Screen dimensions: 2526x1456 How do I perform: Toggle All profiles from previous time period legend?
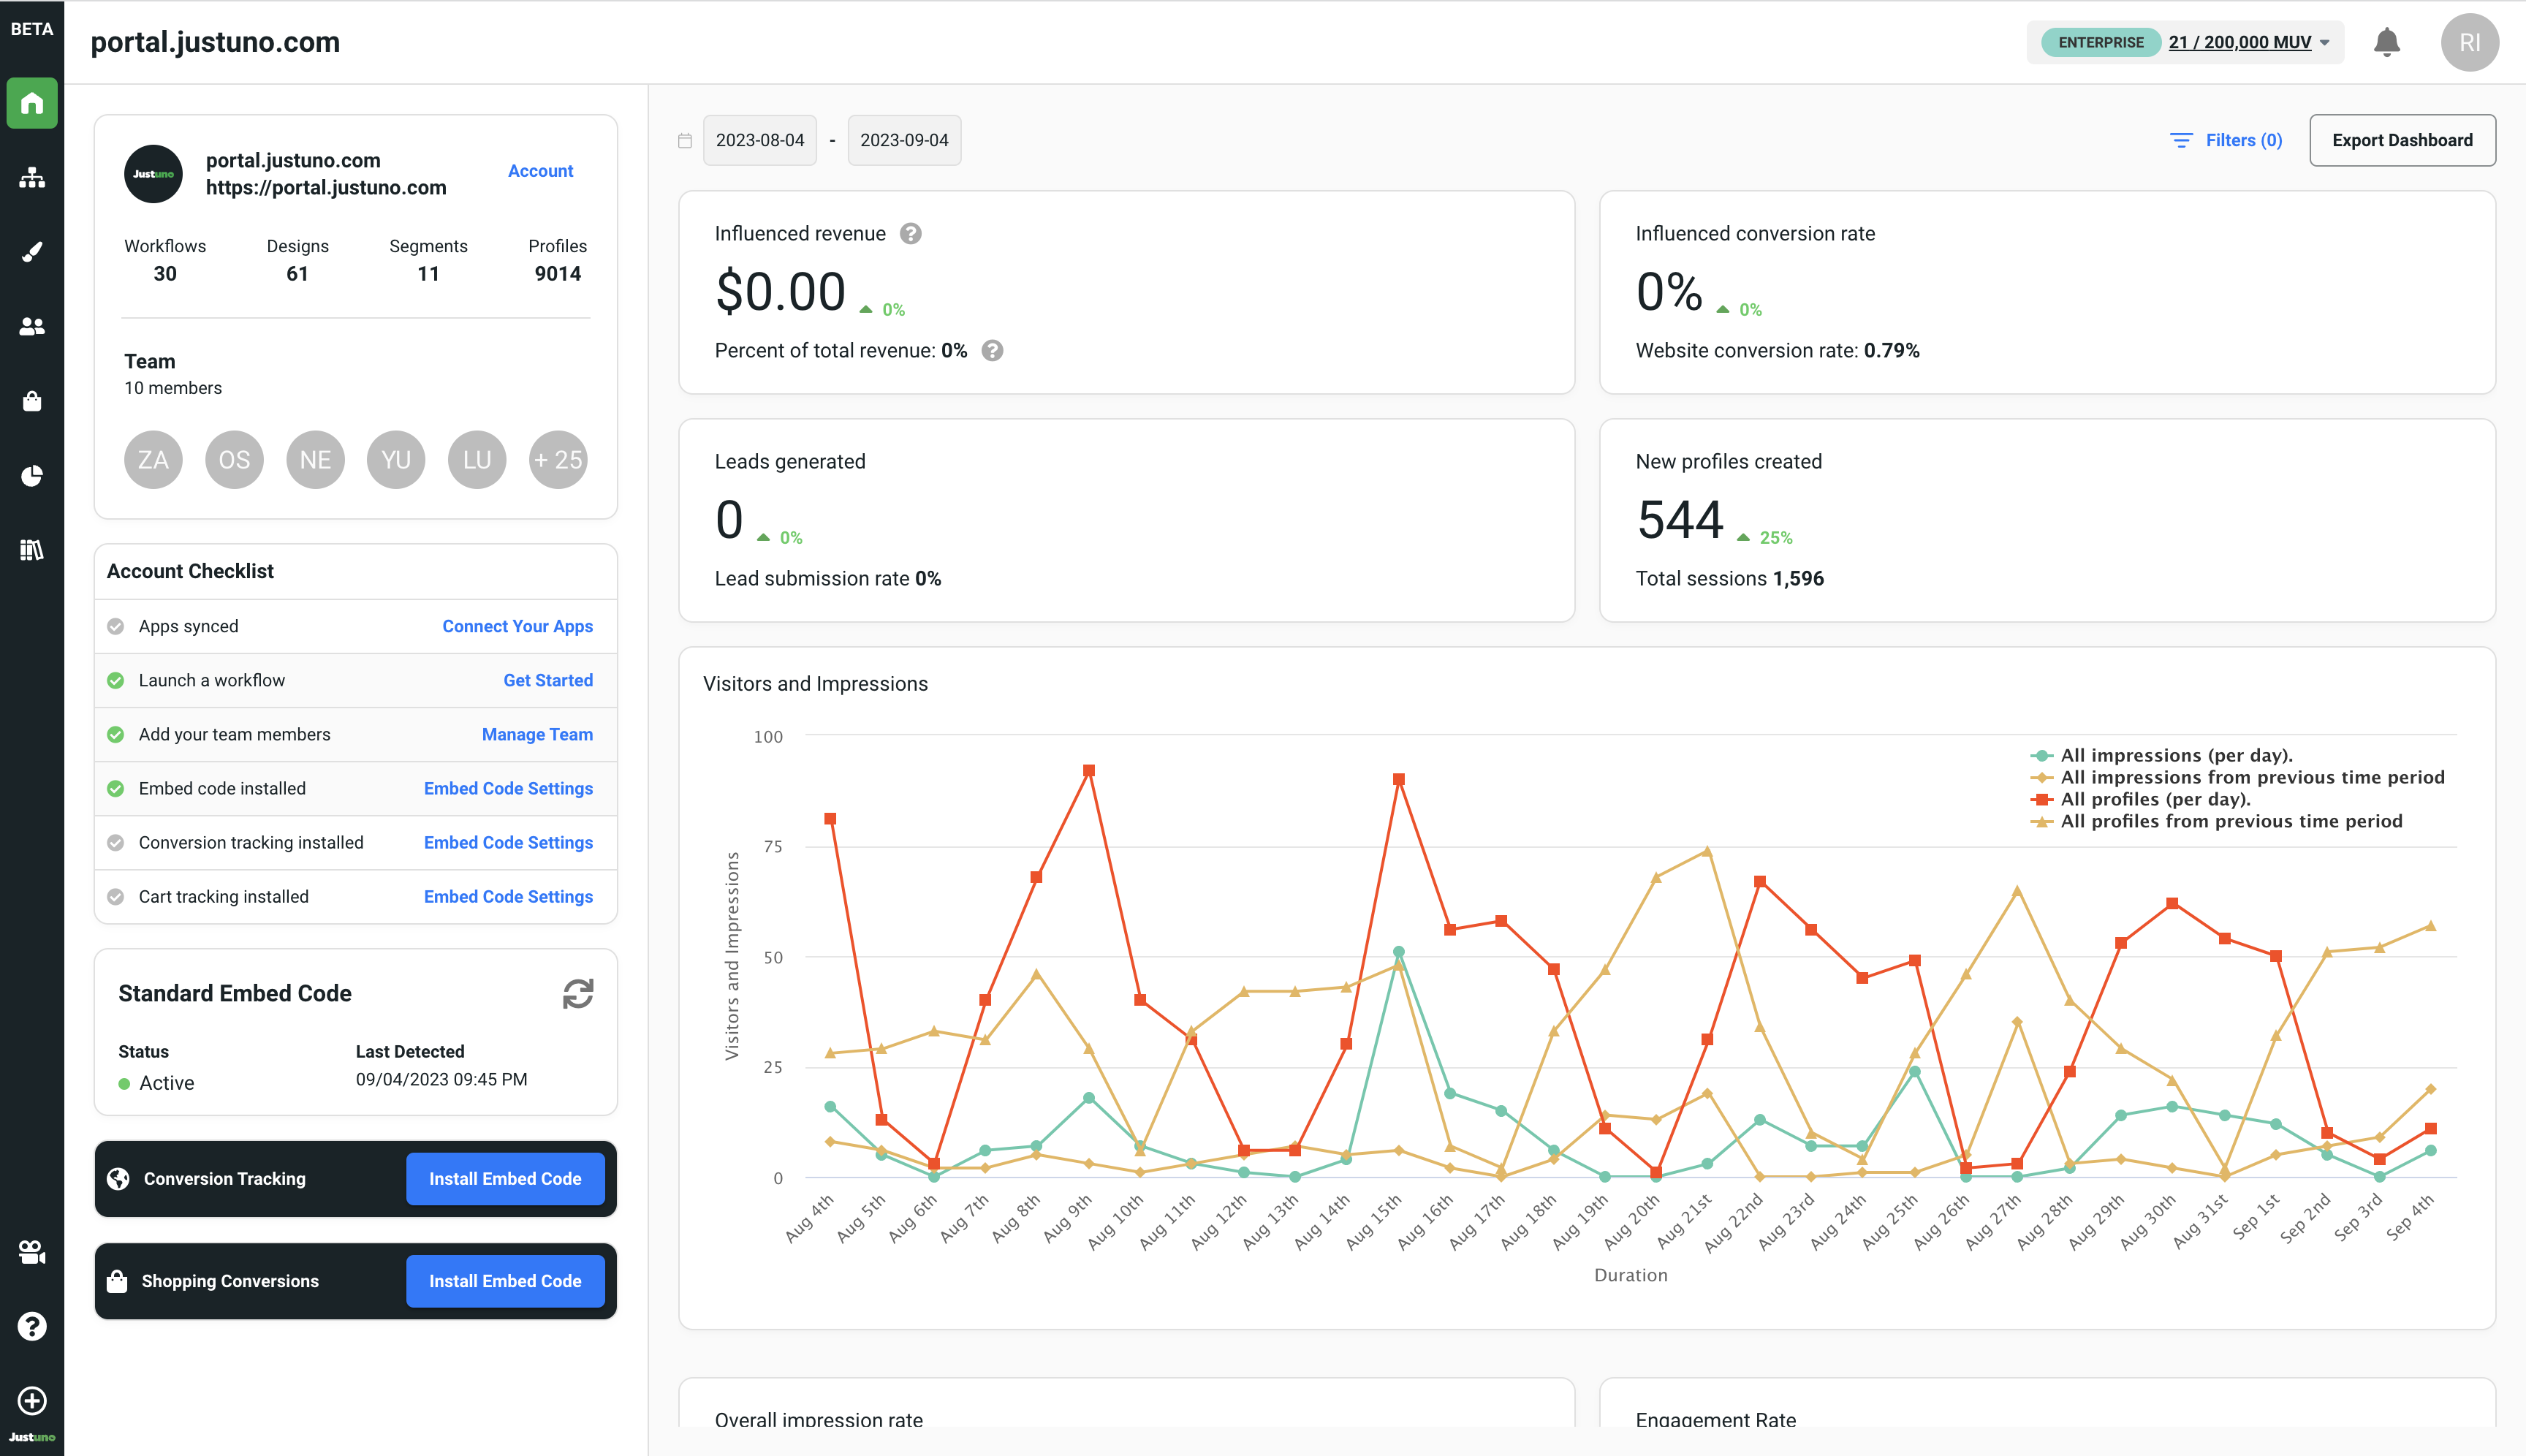(2216, 821)
